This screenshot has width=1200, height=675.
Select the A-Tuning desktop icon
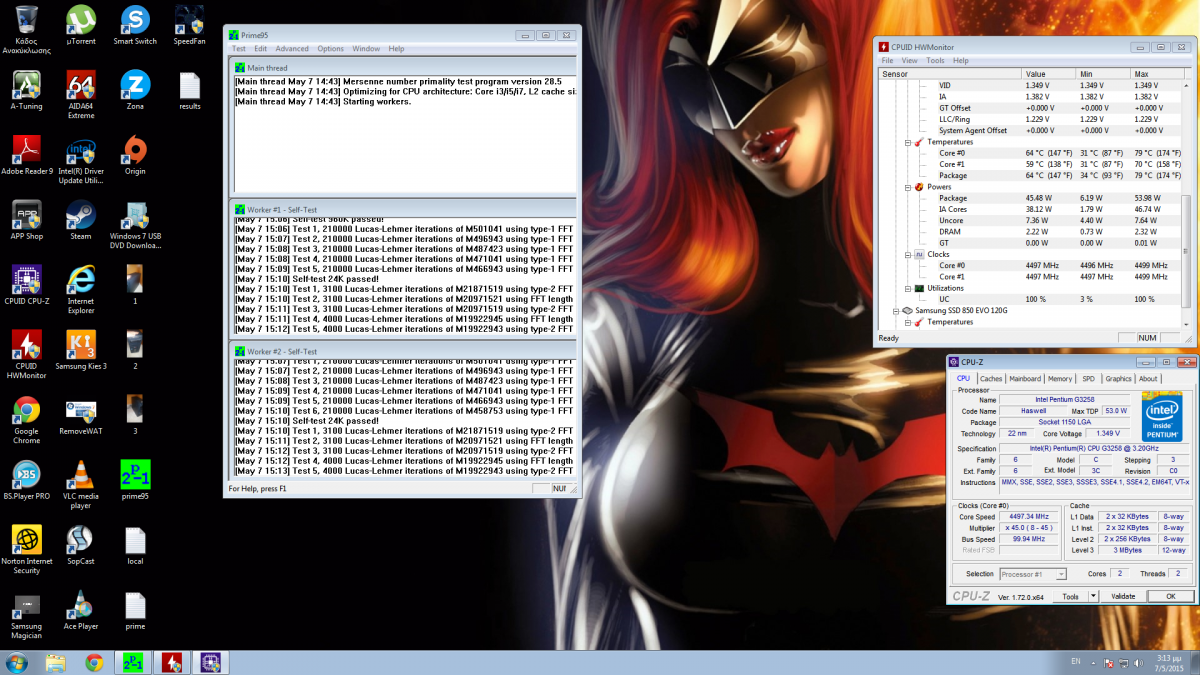(26, 90)
